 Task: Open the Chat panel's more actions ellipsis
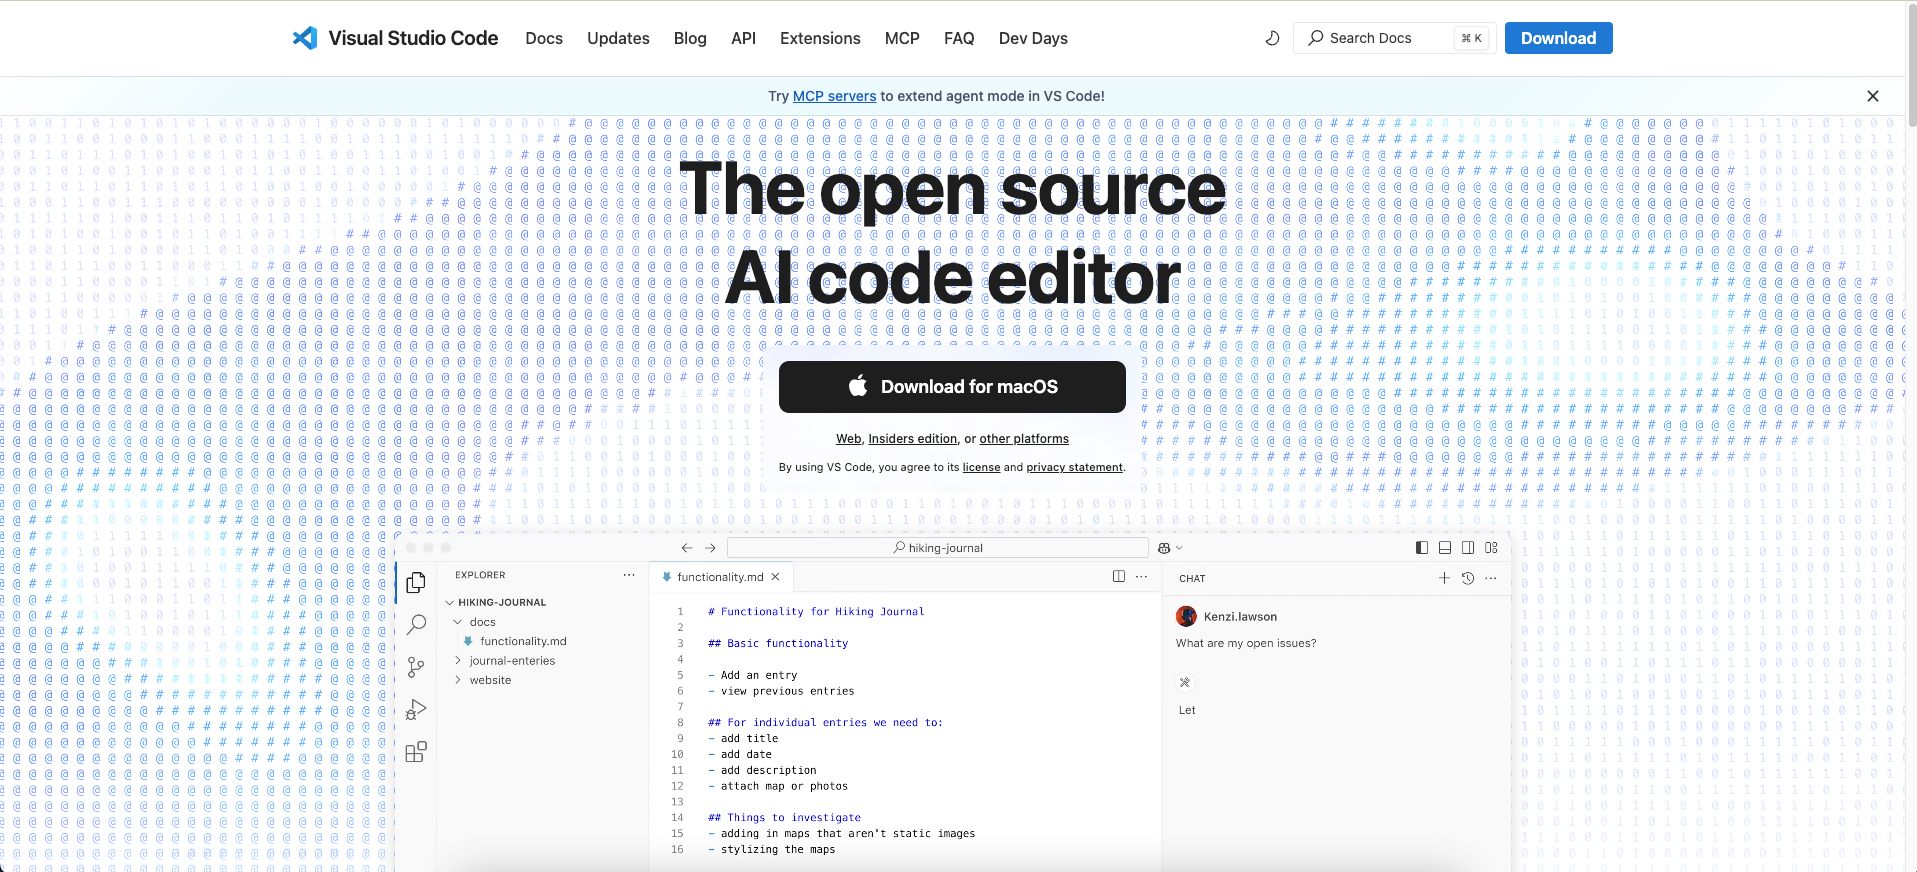[1491, 578]
